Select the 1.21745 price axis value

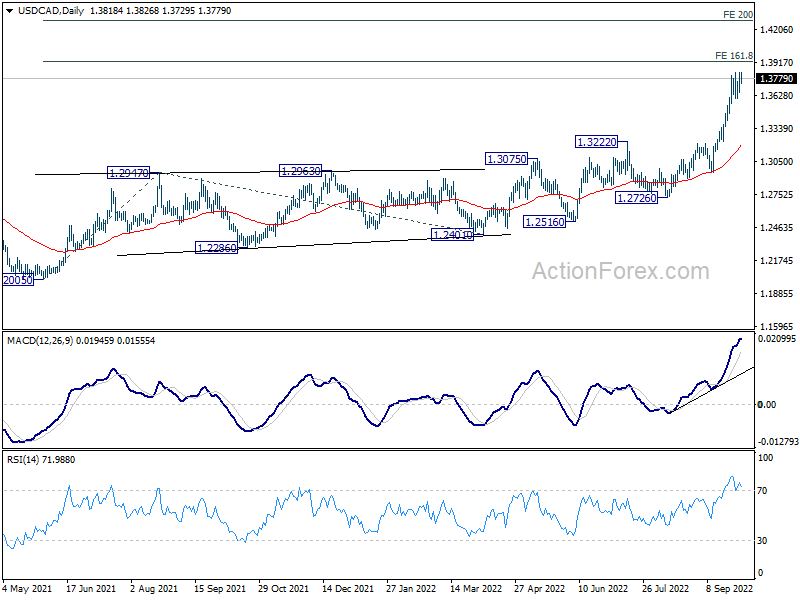[x=777, y=261]
